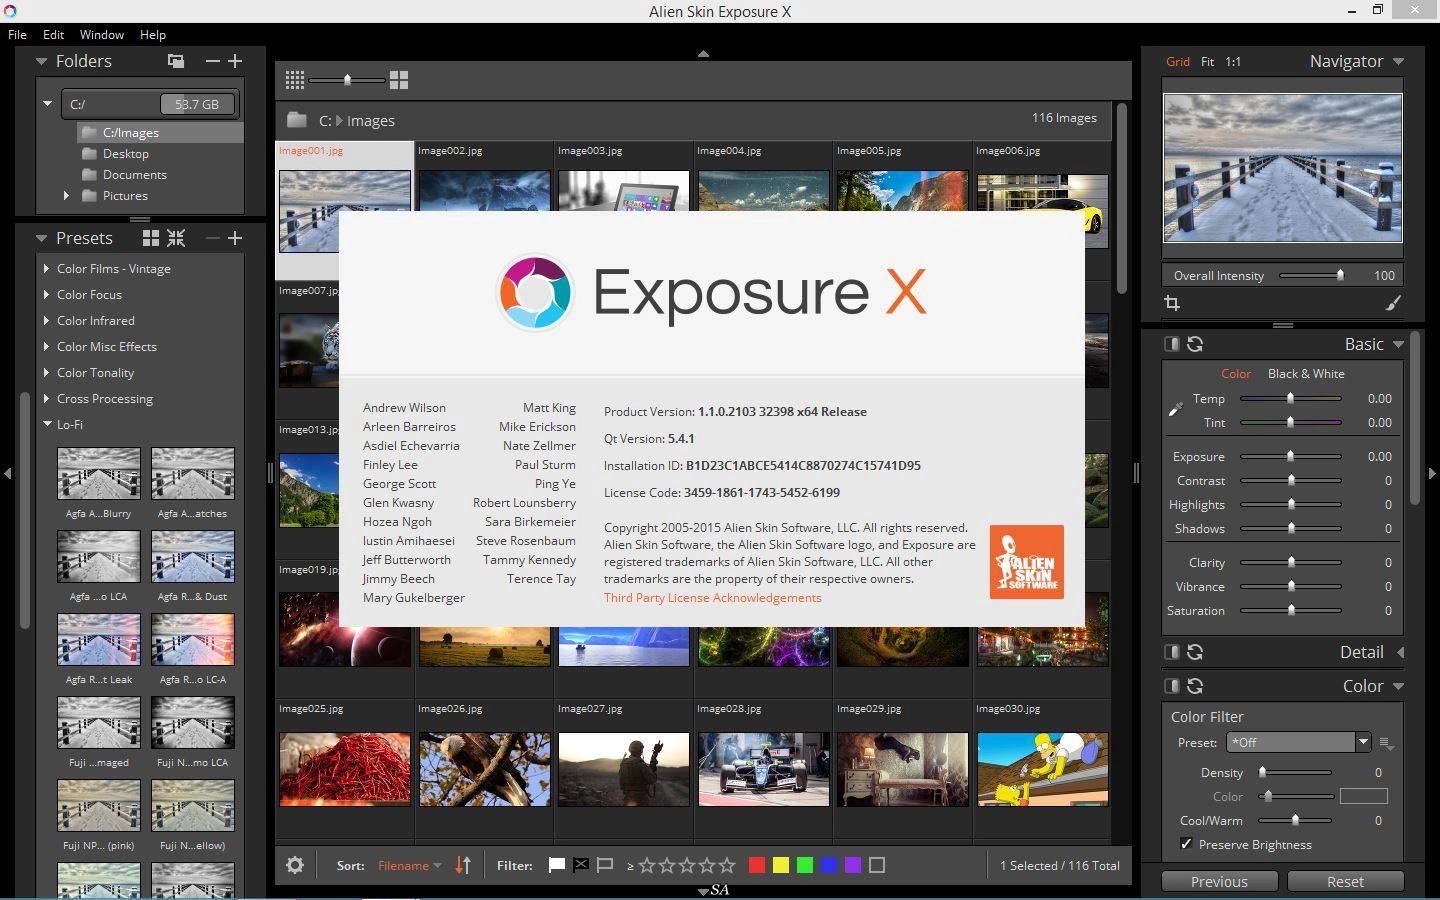
Task: Open the File menu
Action: 17,34
